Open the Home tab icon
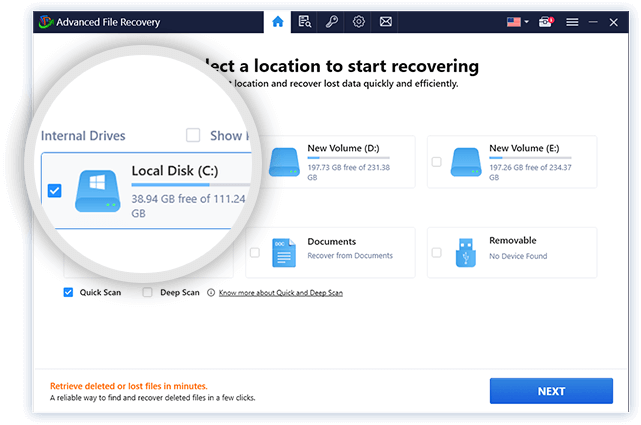 [278, 21]
